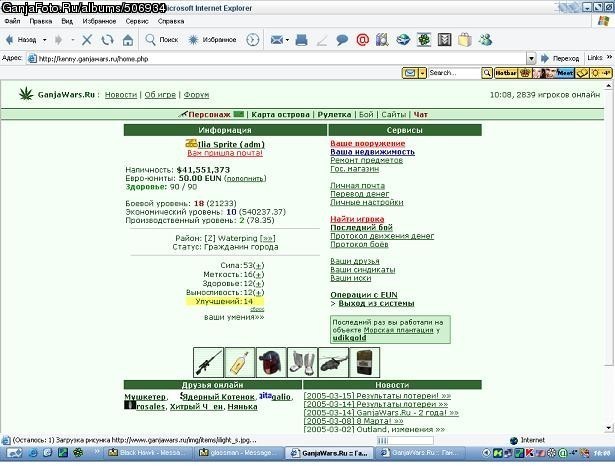The width and height of the screenshot is (615, 476).
Task: Click the Hotbar mail envelope icon
Action: click(410, 73)
